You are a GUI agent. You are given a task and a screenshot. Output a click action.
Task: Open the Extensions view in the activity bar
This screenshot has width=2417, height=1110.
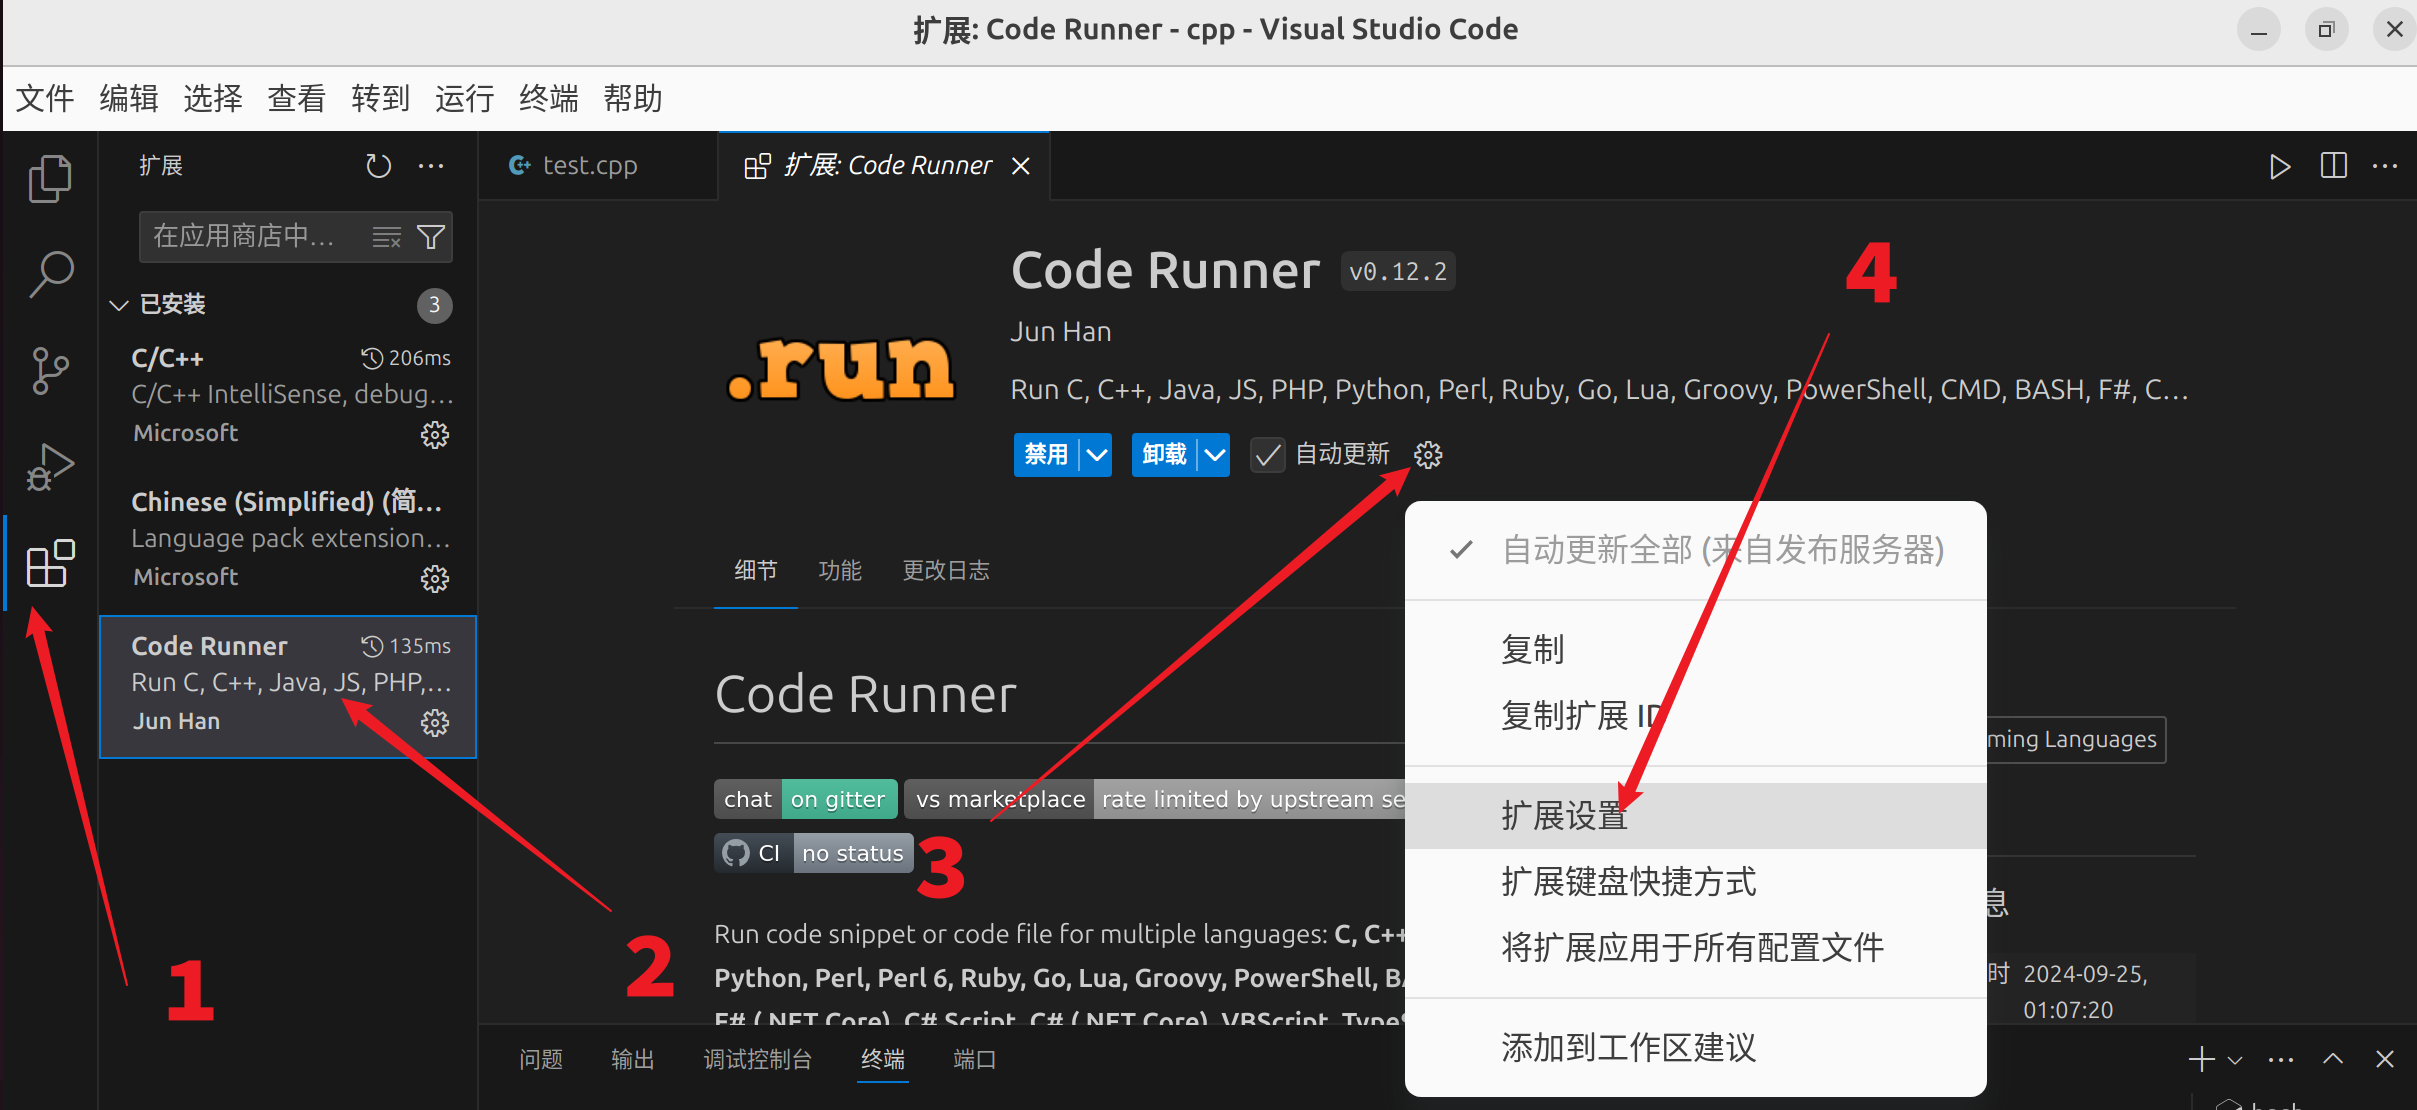(x=48, y=563)
